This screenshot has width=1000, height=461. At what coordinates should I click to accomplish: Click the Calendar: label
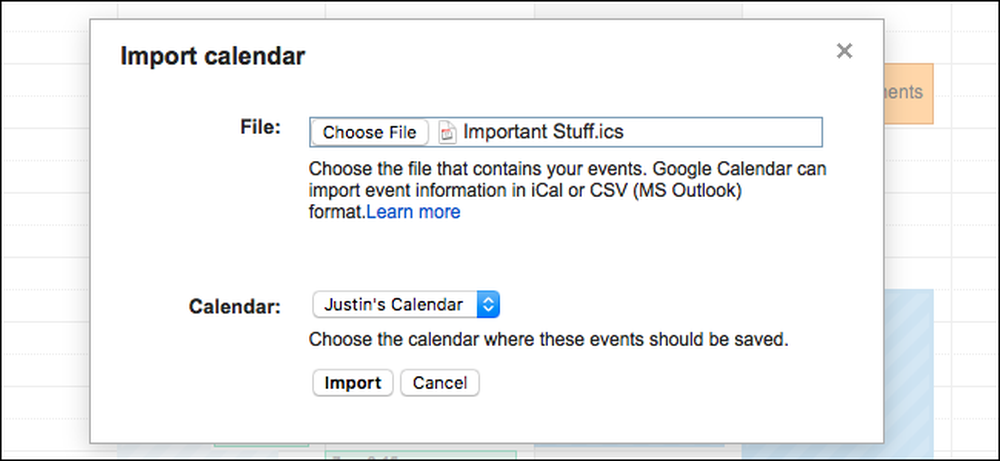[x=235, y=307]
